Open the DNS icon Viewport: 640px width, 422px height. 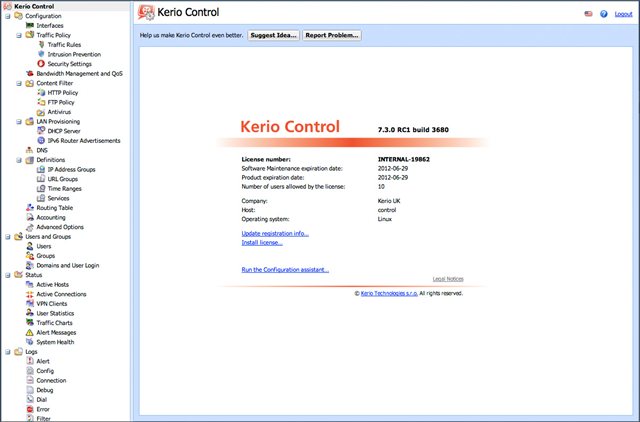click(30, 150)
